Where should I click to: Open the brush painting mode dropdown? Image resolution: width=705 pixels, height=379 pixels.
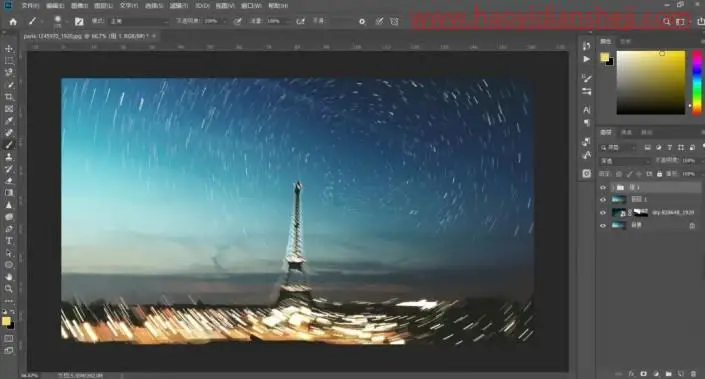click(x=138, y=21)
